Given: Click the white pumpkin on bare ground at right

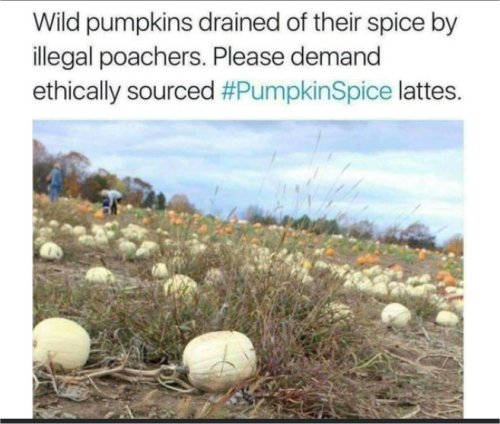Looking at the screenshot, I should (x=396, y=315).
